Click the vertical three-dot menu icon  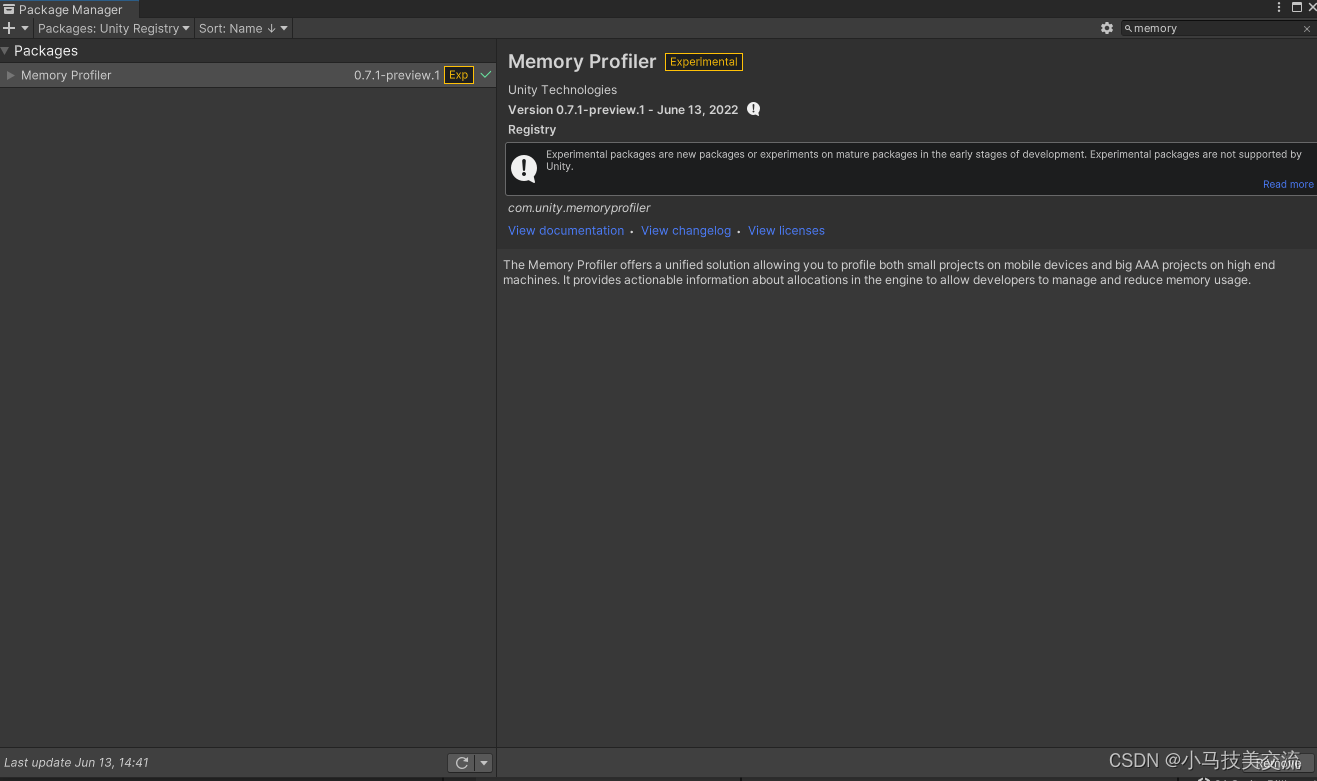pyautogui.click(x=1279, y=7)
